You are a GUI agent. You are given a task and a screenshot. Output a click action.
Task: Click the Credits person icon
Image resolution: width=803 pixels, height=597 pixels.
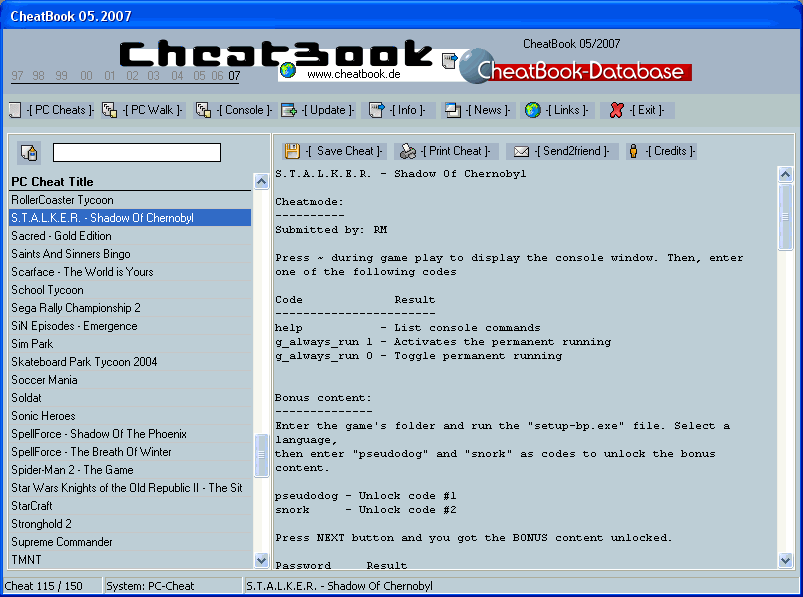point(633,151)
